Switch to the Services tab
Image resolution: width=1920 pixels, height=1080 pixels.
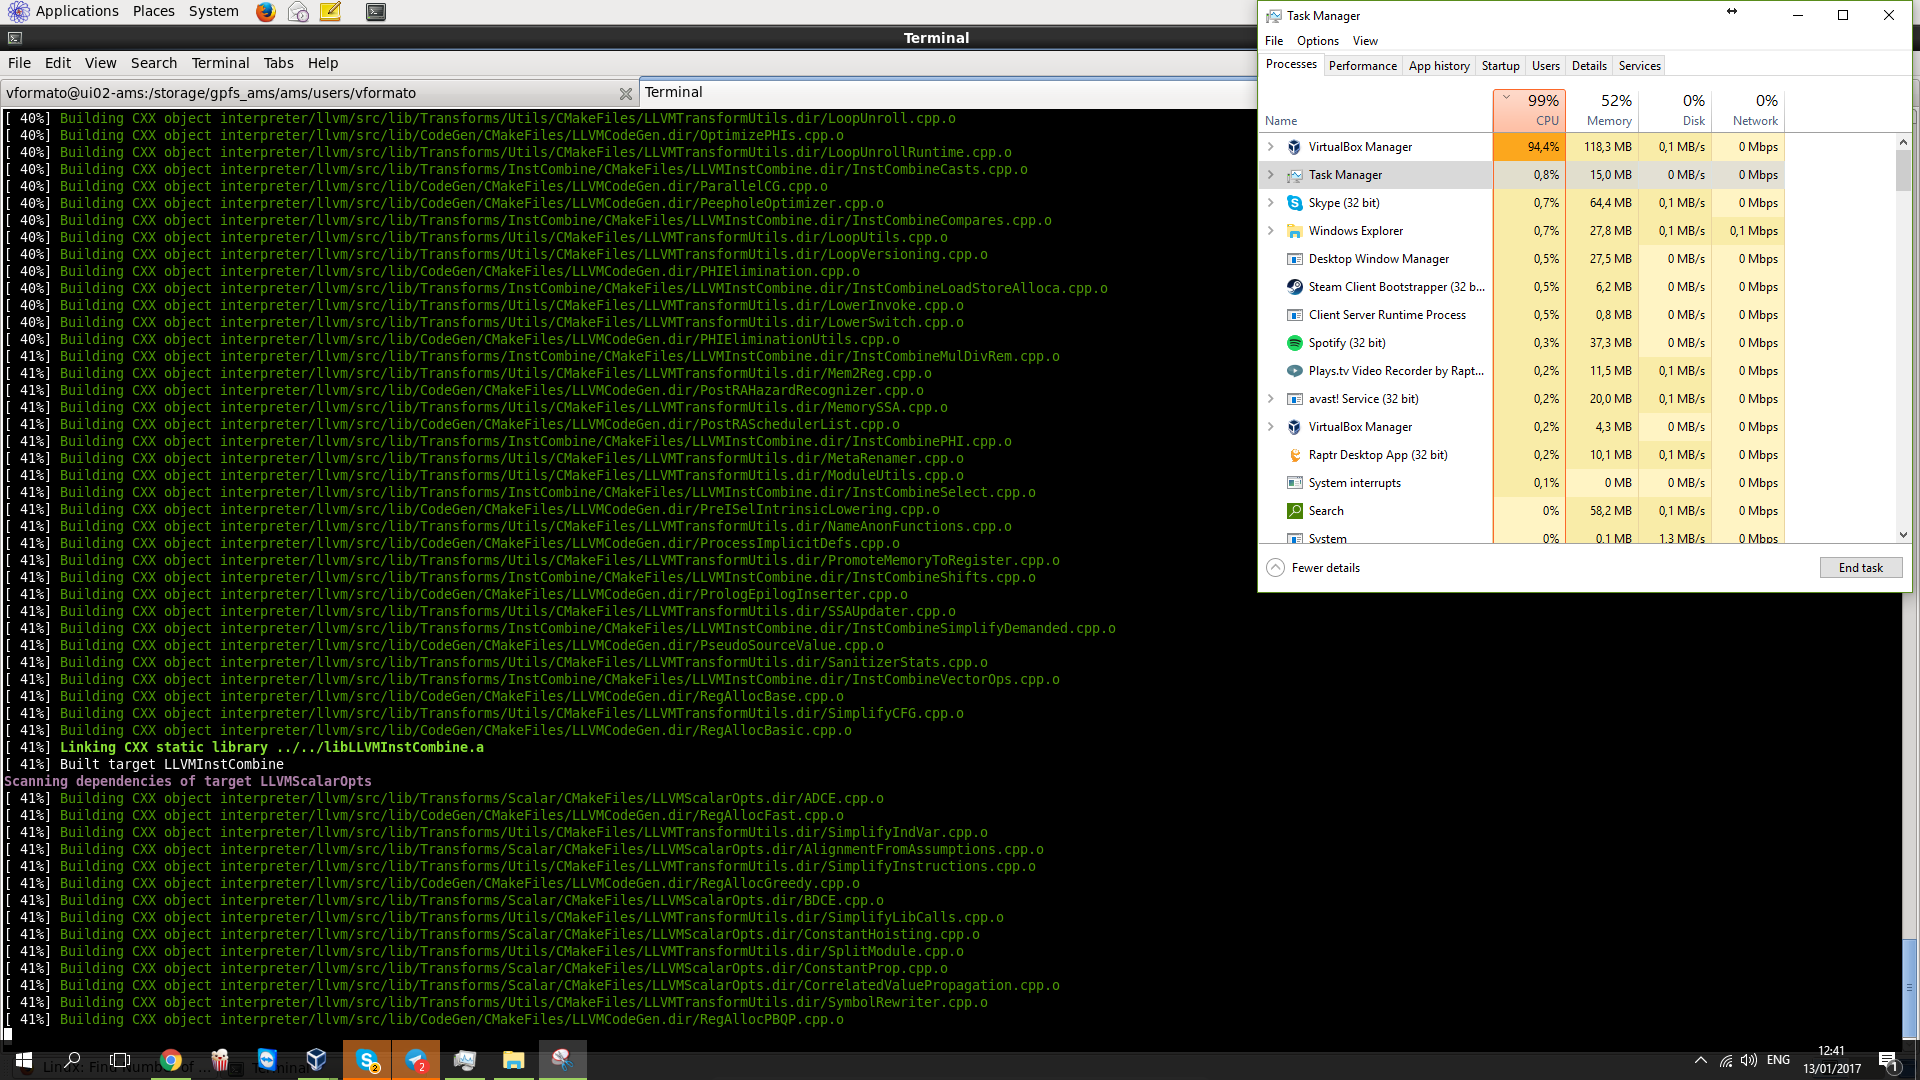(1640, 66)
